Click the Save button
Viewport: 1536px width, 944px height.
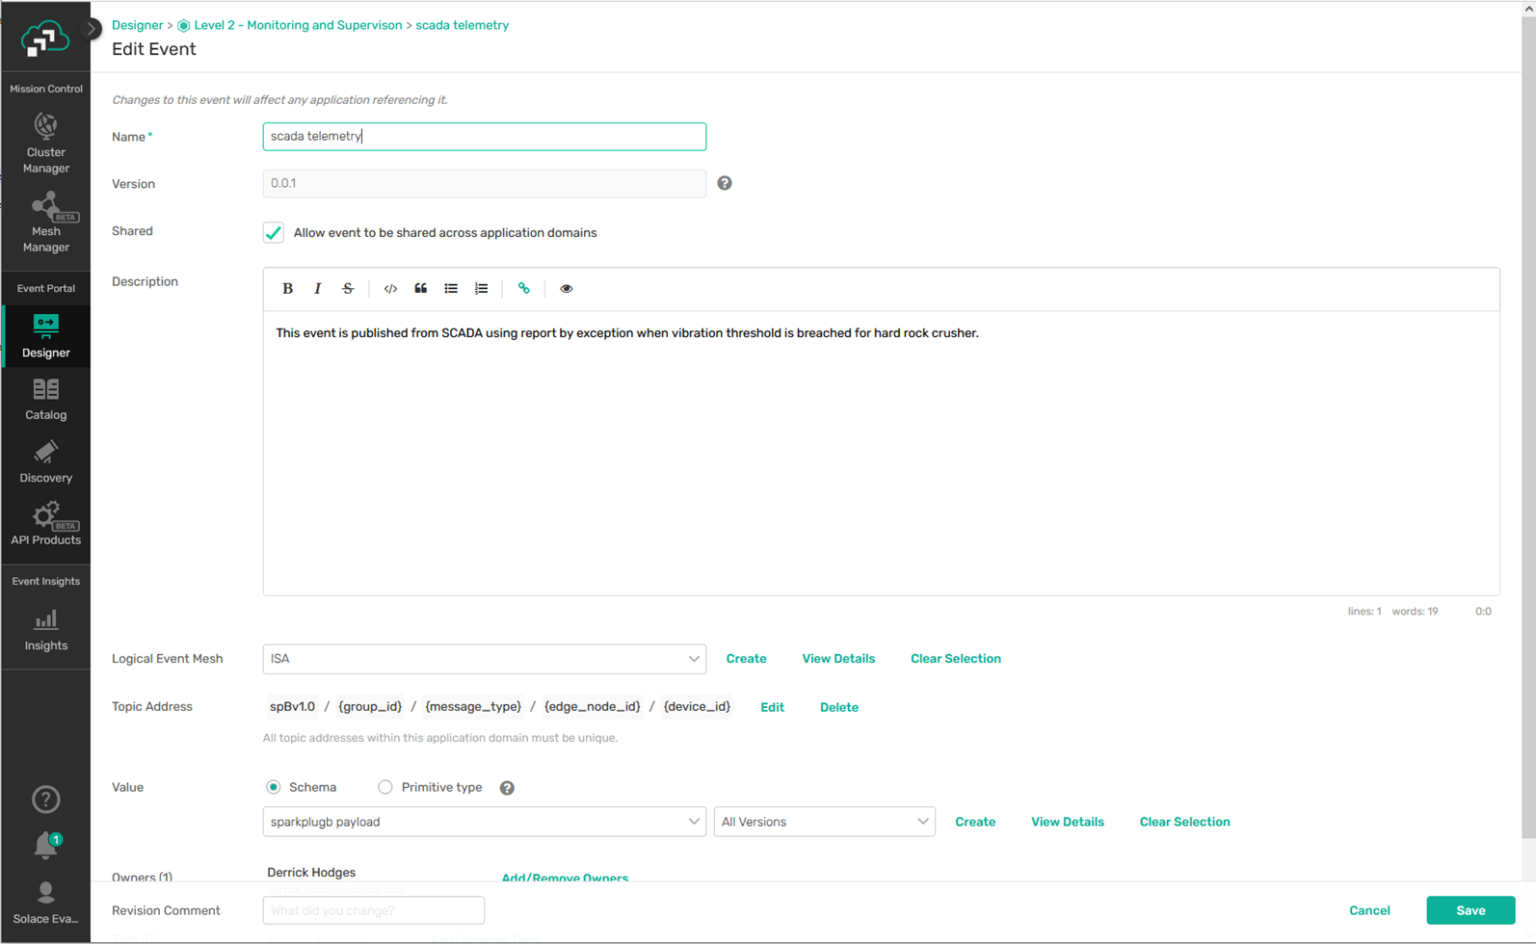point(1470,910)
